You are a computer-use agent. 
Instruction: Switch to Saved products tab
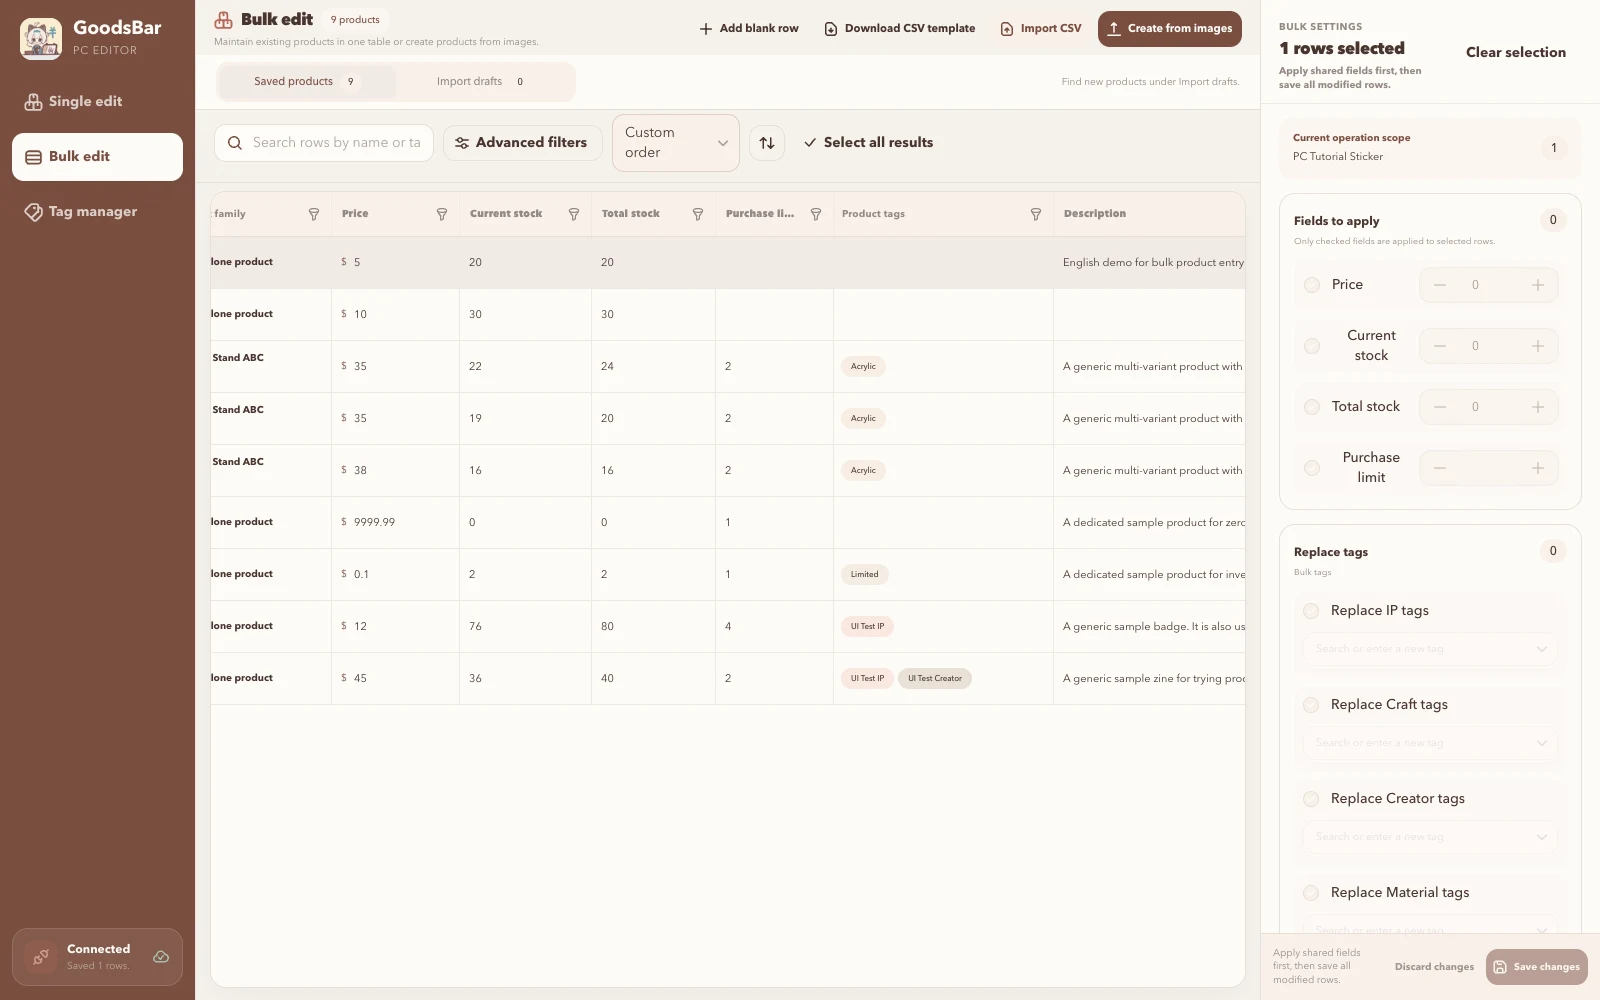306,82
